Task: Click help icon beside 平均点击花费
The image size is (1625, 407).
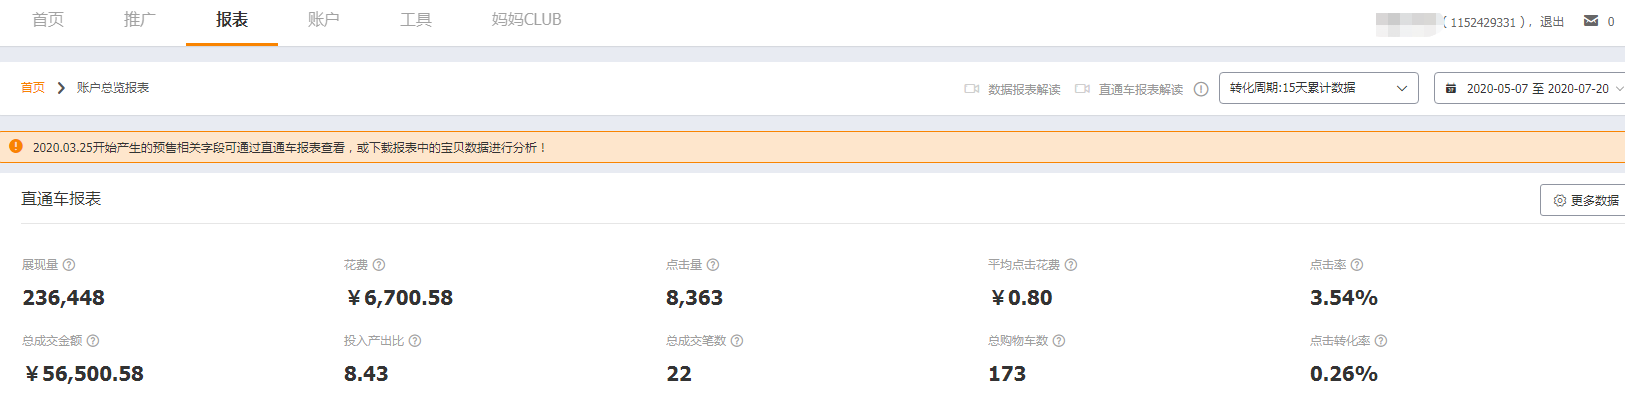Action: [1071, 265]
